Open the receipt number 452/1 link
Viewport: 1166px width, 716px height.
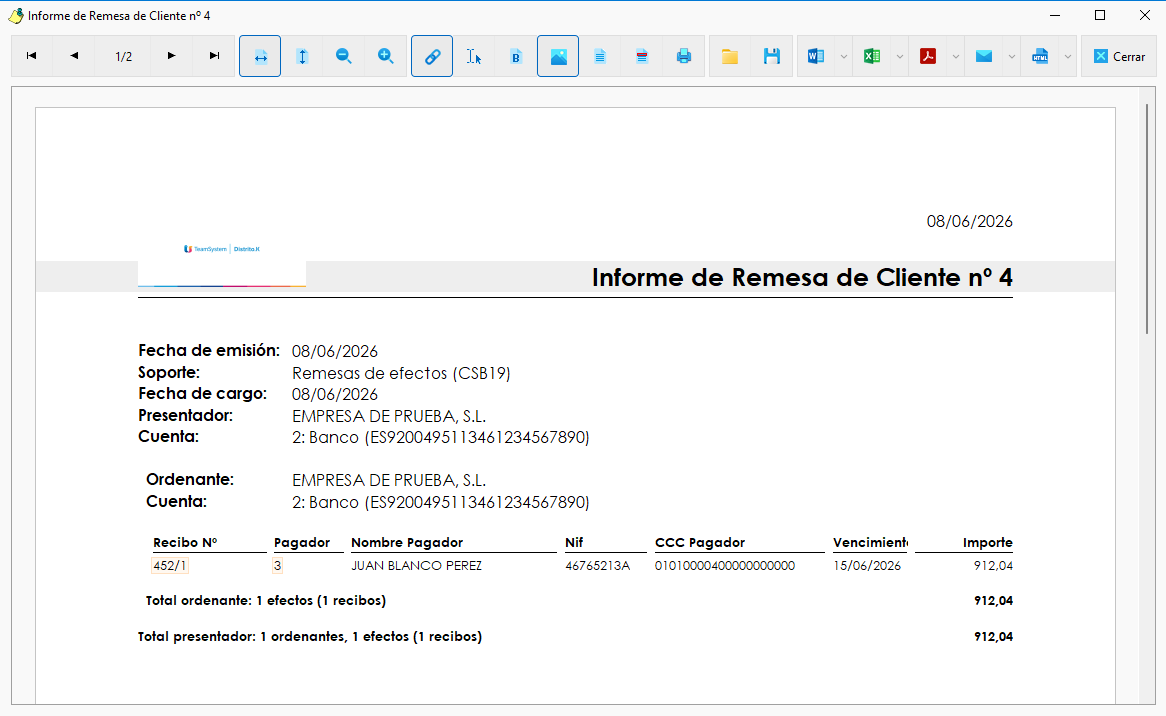170,566
